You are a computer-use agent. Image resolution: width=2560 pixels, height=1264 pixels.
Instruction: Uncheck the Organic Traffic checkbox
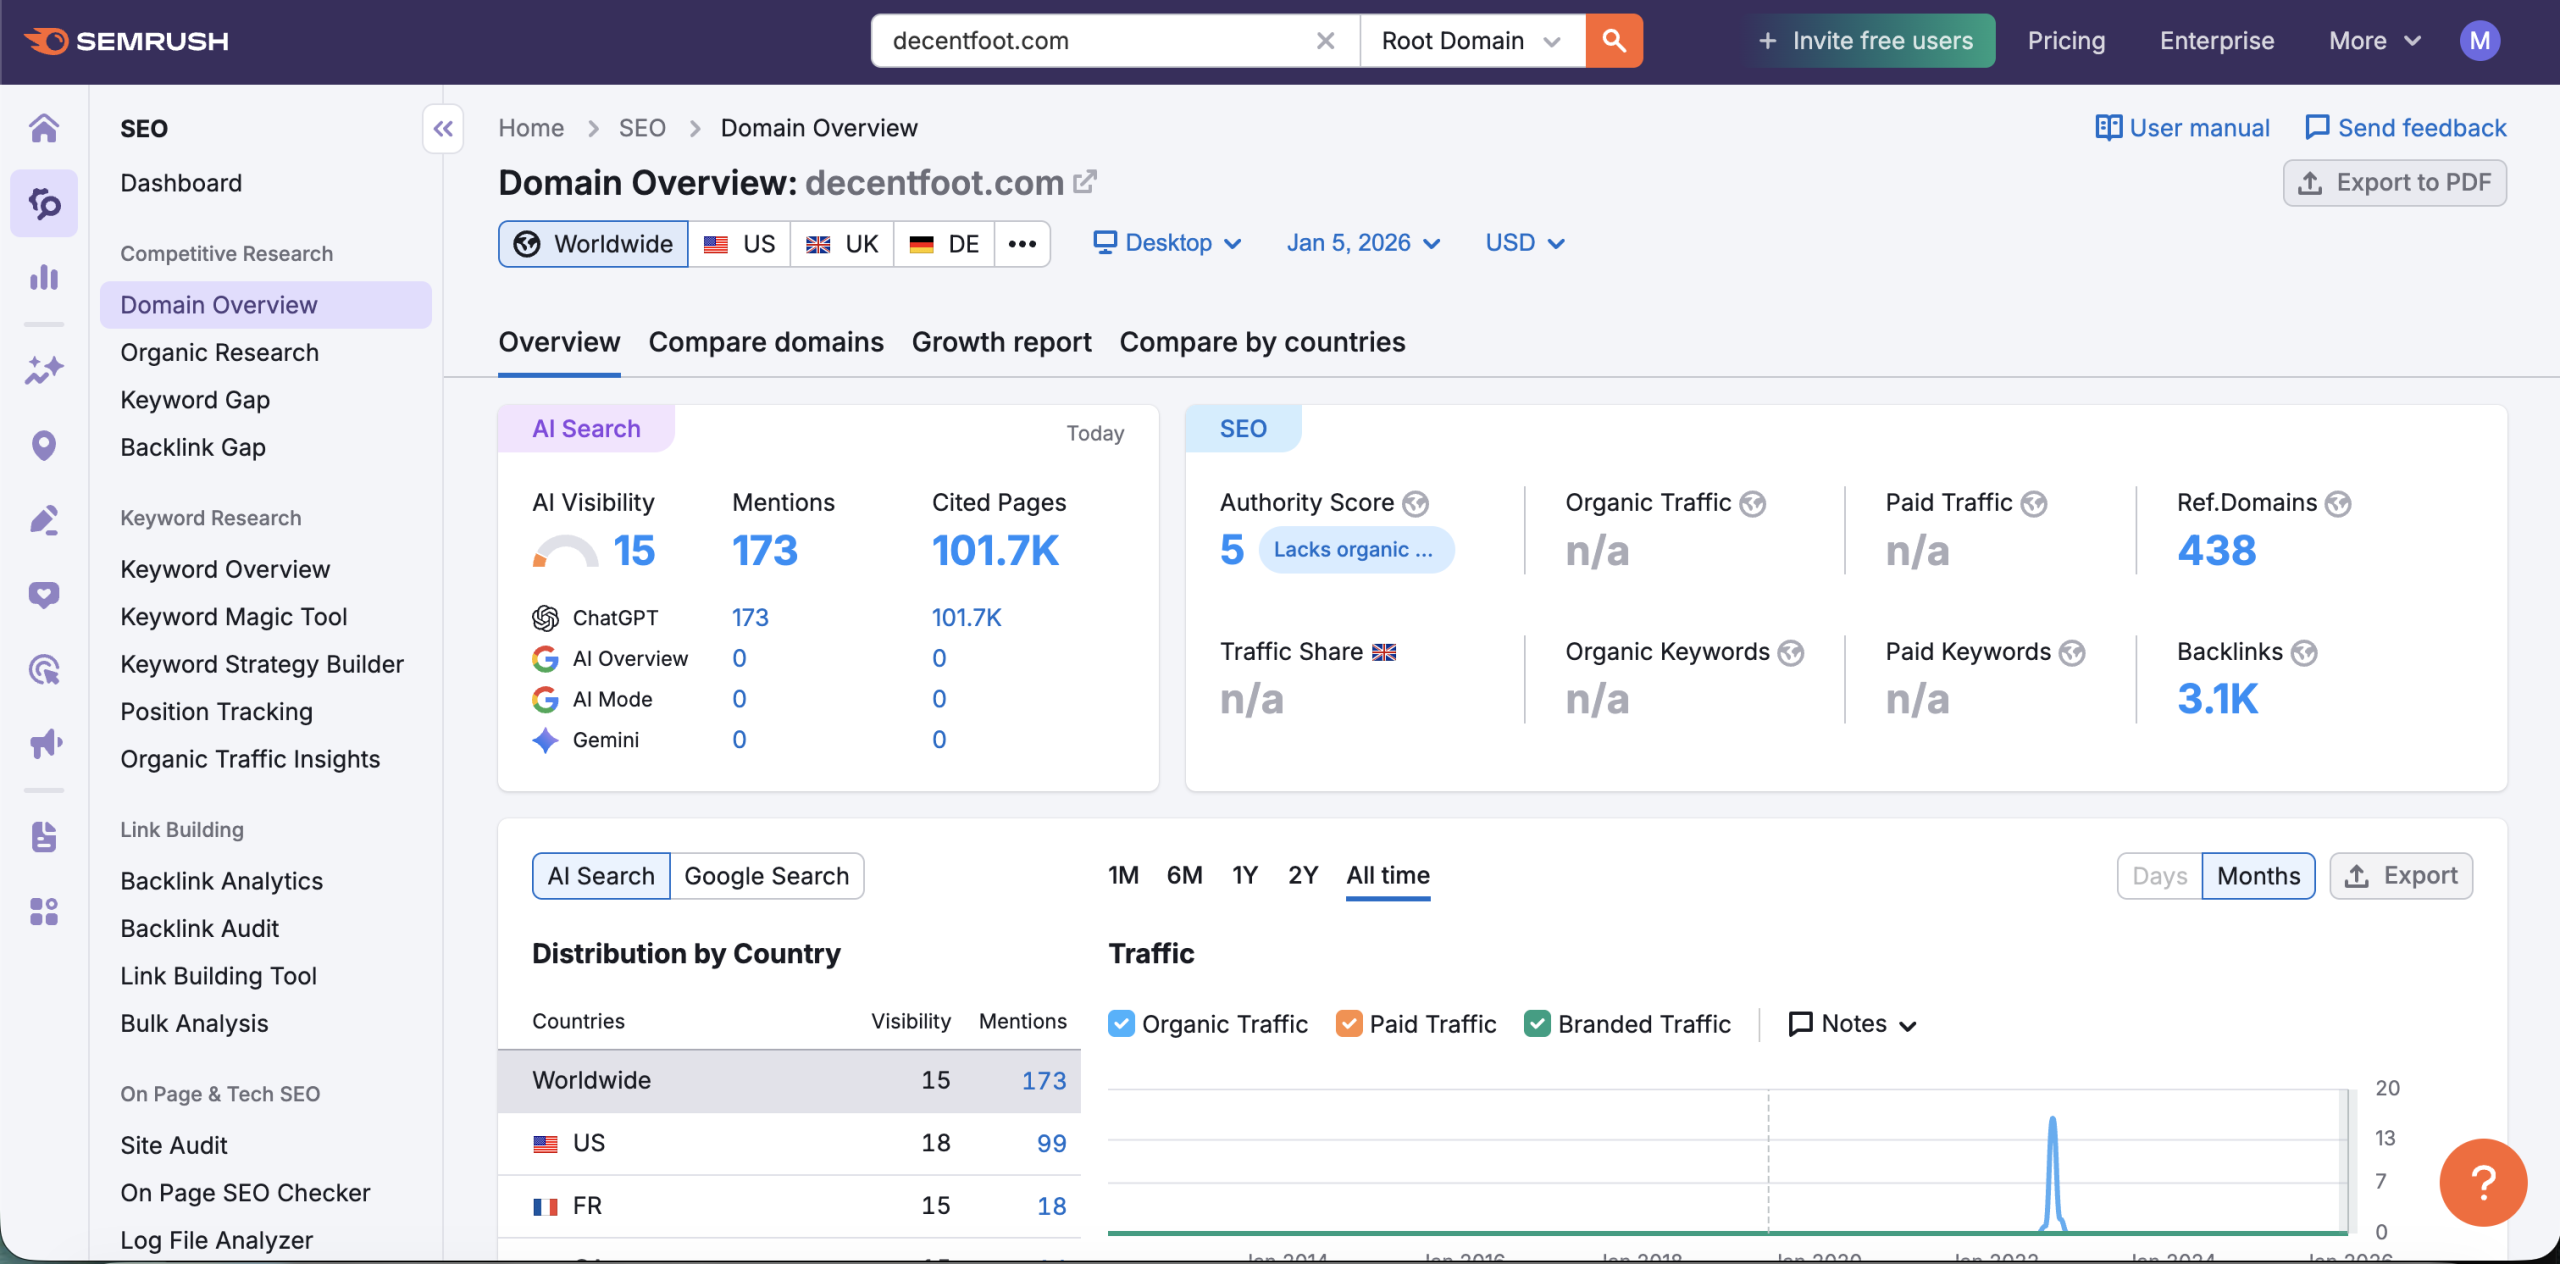coord(1121,1024)
